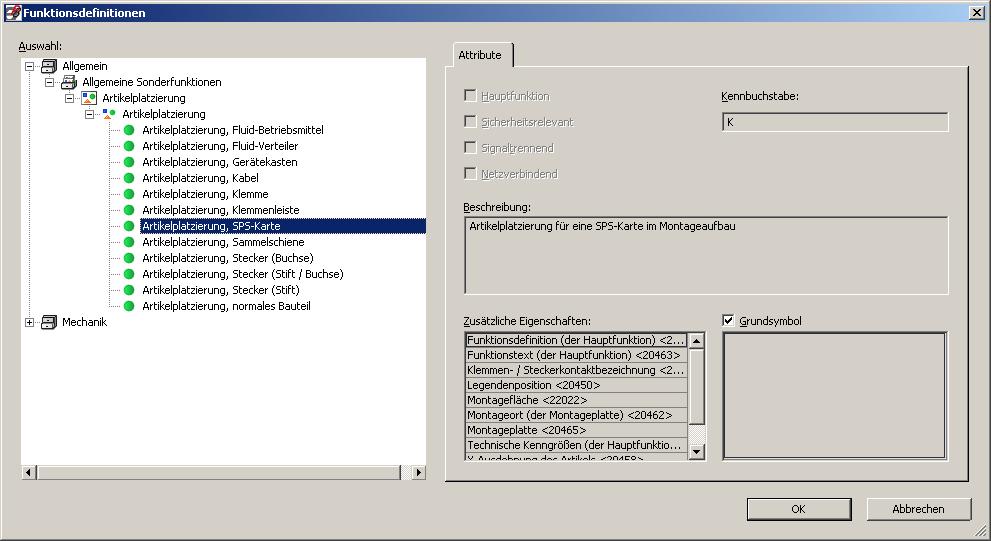Image resolution: width=991 pixels, height=541 pixels.
Task: Click the top-level Artikelplatzierung picture icon
Action: (x=89, y=98)
